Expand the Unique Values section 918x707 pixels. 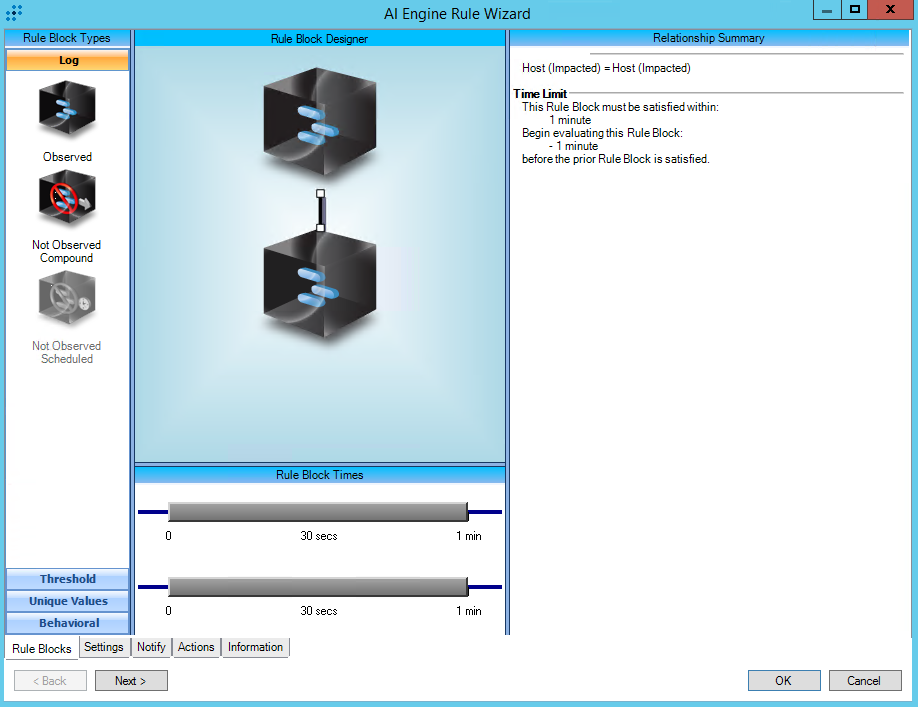point(68,601)
